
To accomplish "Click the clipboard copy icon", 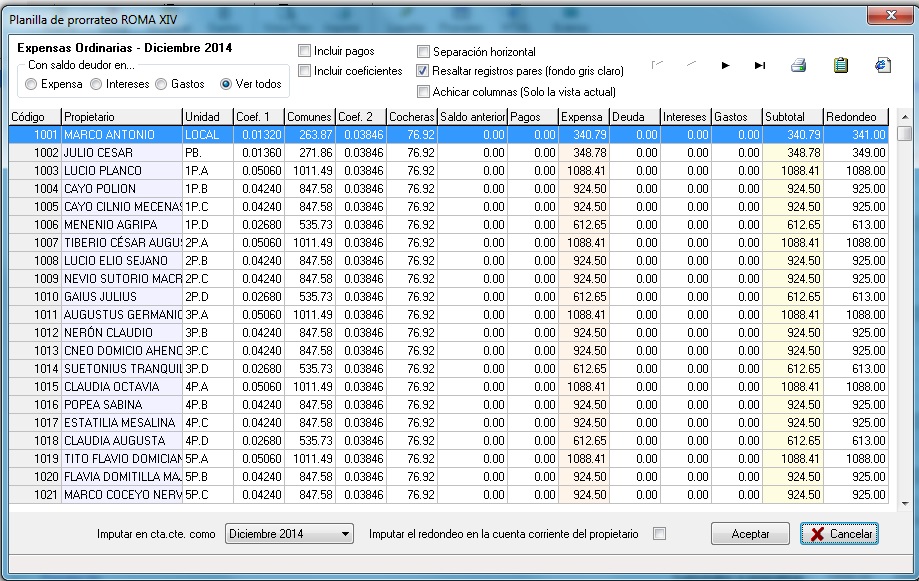I will [841, 66].
